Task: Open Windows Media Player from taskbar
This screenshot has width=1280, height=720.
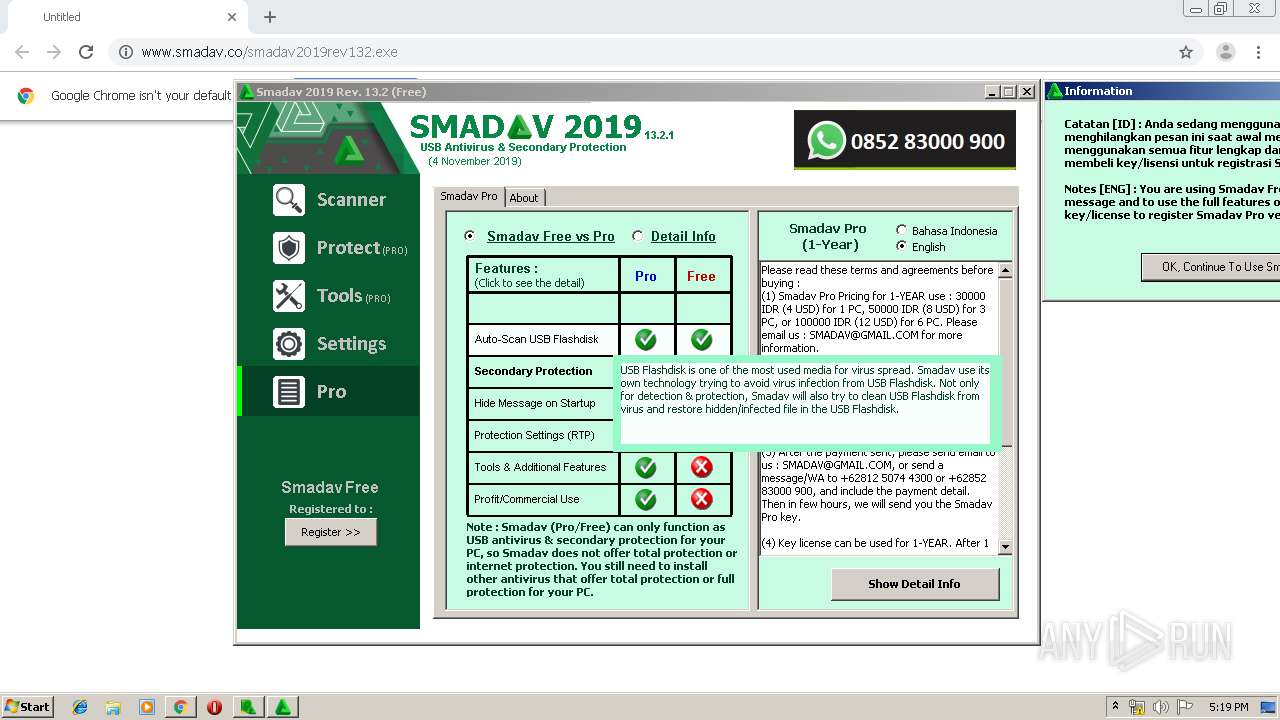Action: pos(147,707)
